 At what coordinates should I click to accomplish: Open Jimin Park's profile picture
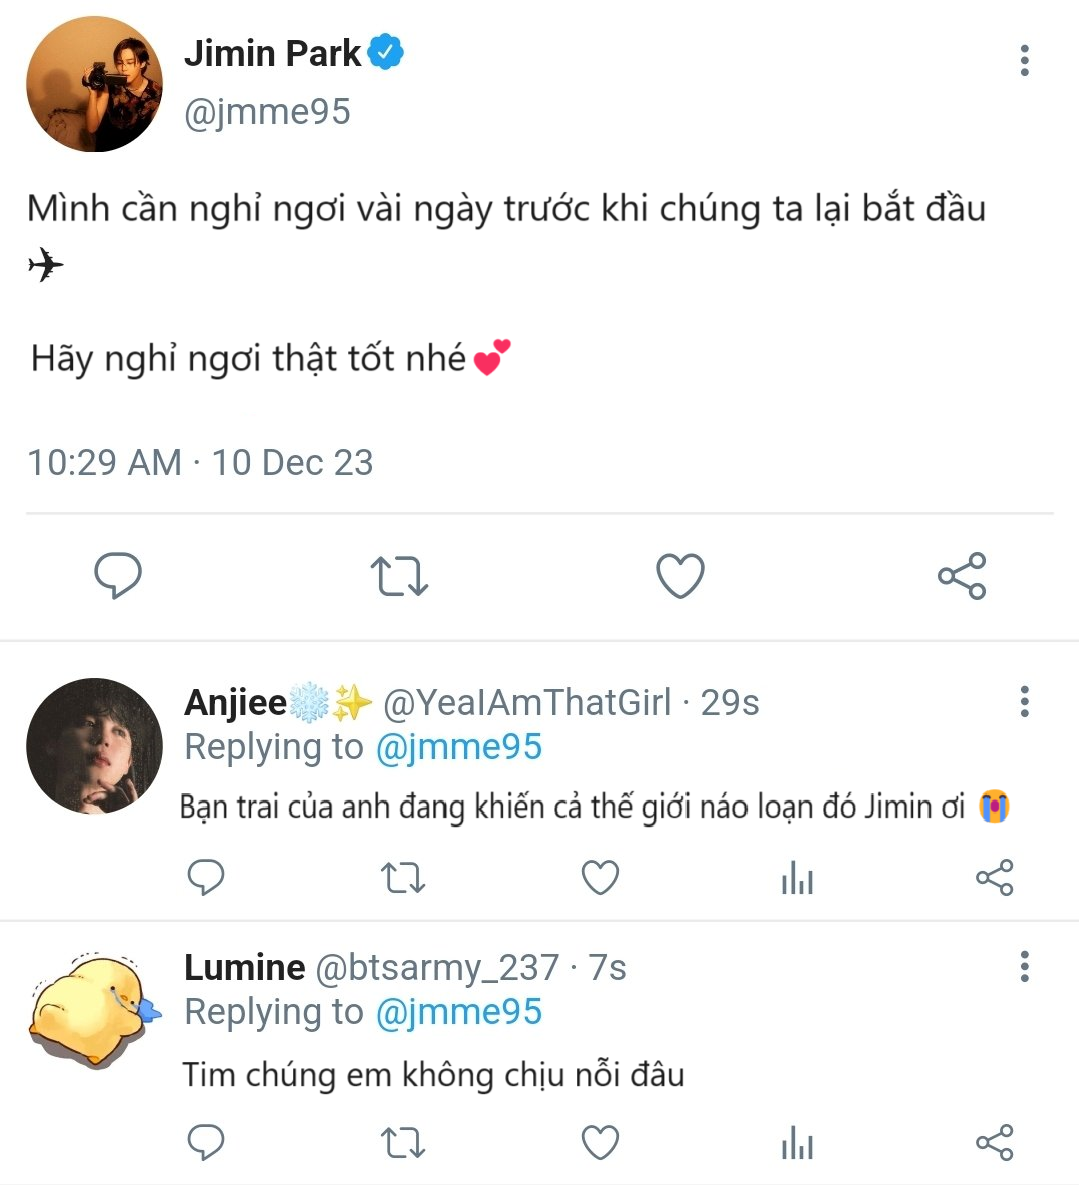[x=94, y=84]
